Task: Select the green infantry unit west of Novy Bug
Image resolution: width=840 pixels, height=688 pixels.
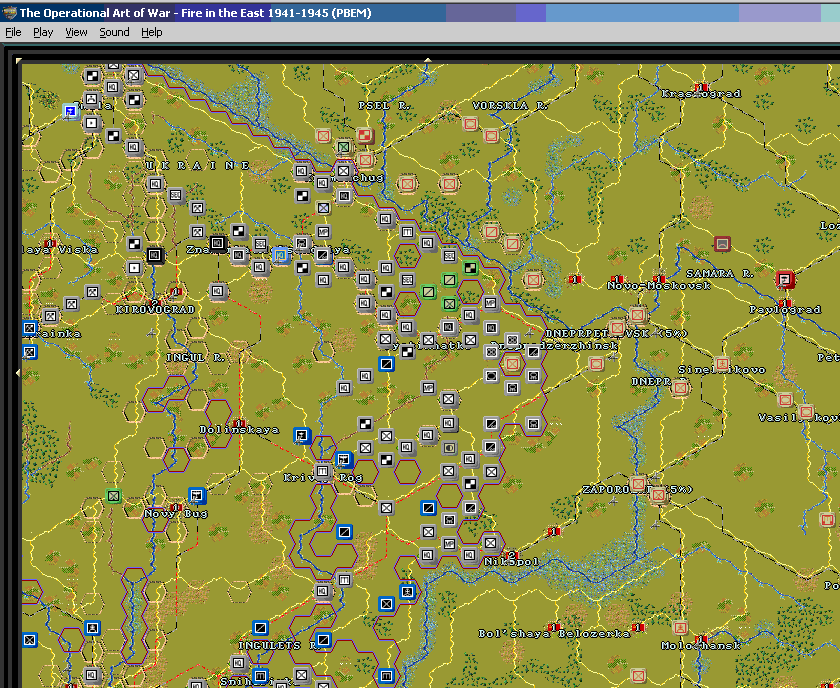Action: click(x=113, y=496)
